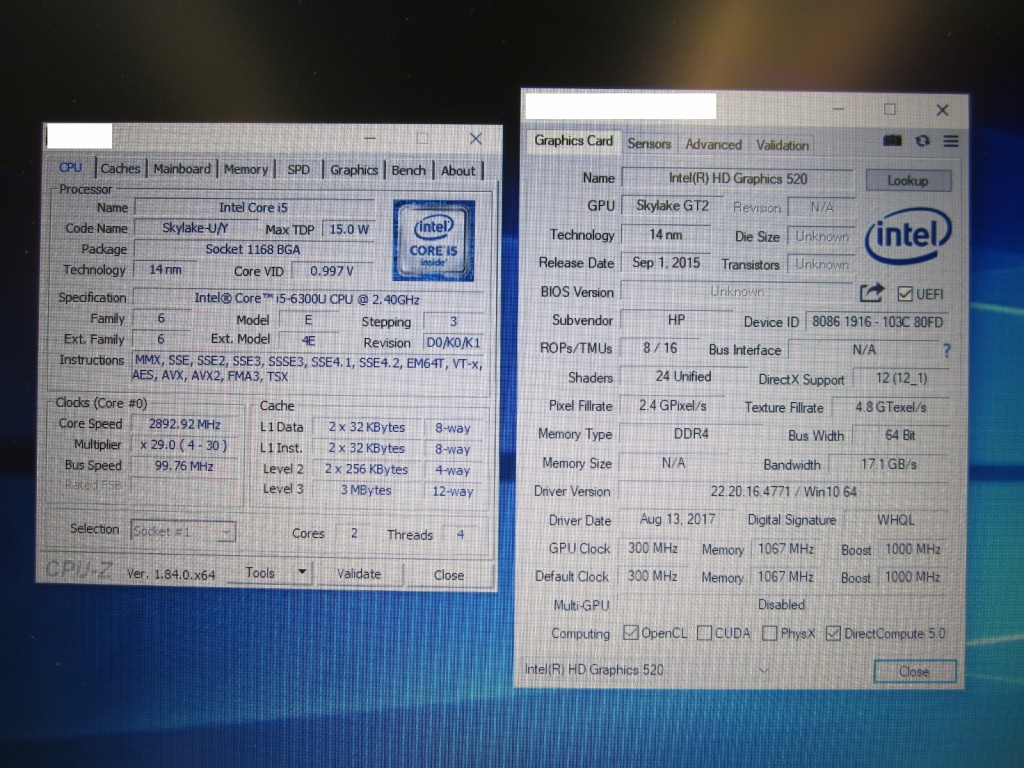The image size is (1024, 768).
Task: Click the Threads value 4
Action: (x=460, y=534)
